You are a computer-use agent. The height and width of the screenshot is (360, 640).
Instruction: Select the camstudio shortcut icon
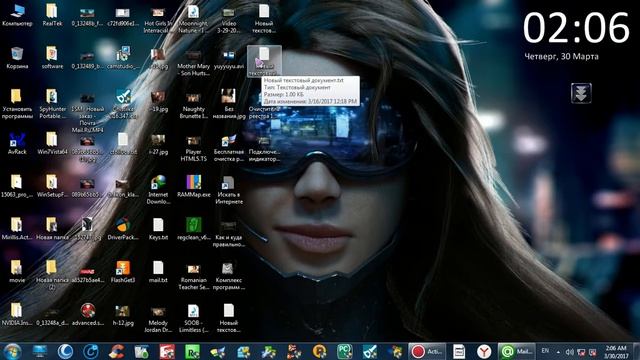[x=122, y=58]
